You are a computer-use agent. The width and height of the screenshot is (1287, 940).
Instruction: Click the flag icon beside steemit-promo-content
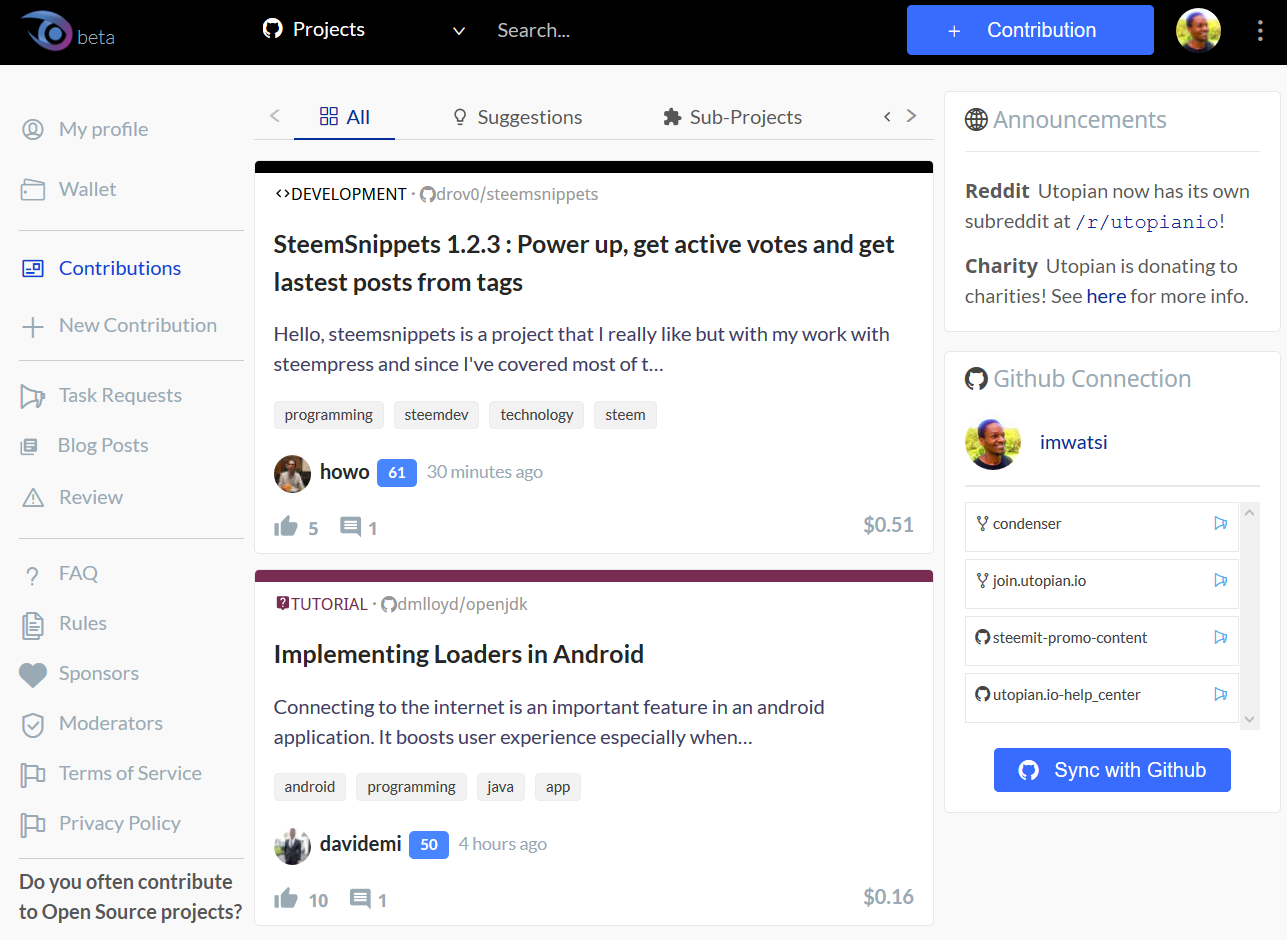(x=1220, y=637)
